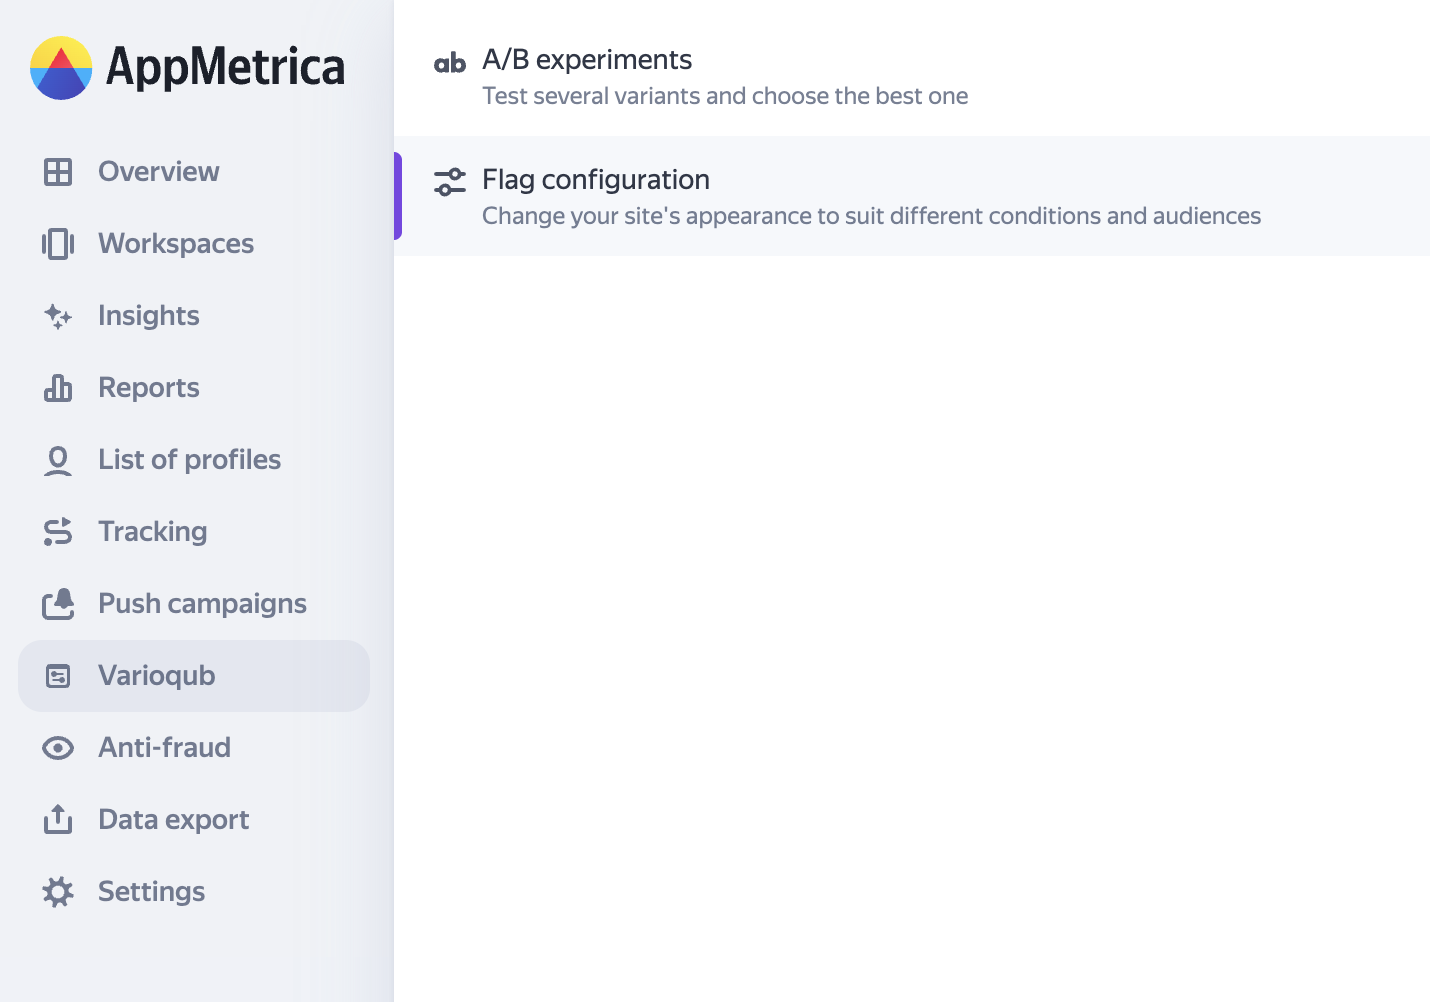This screenshot has height=1002, width=1430.
Task: Click the A/B experiments 'ab' icon
Action: 450,64
